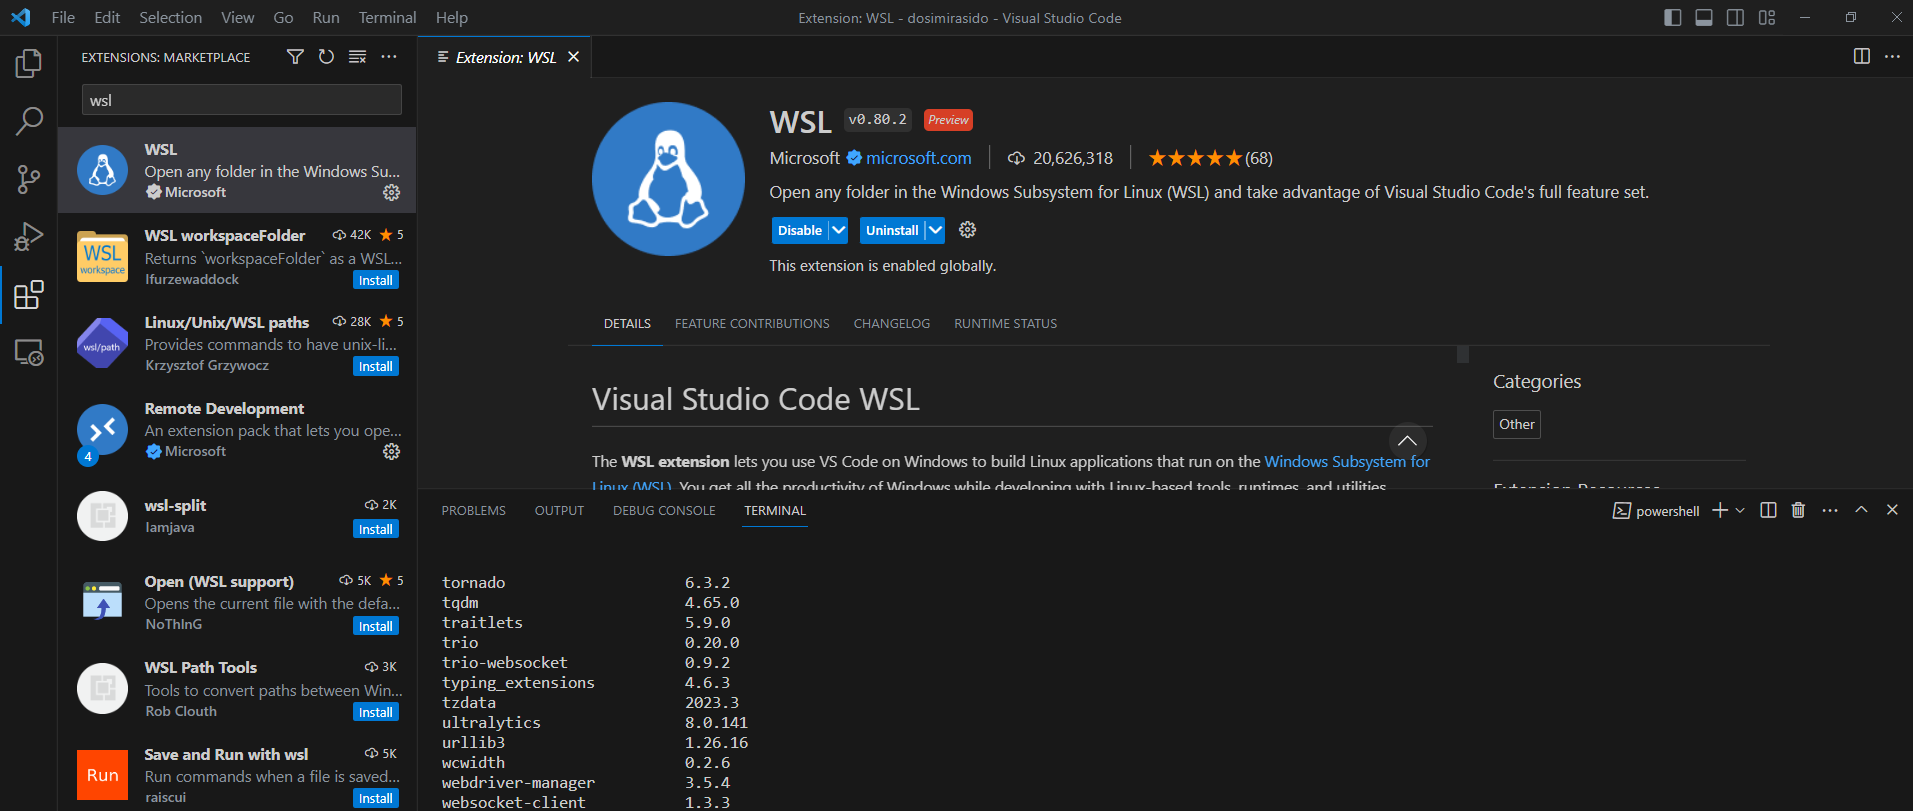Split the terminal pane
This screenshot has width=1913, height=811.
click(1768, 510)
